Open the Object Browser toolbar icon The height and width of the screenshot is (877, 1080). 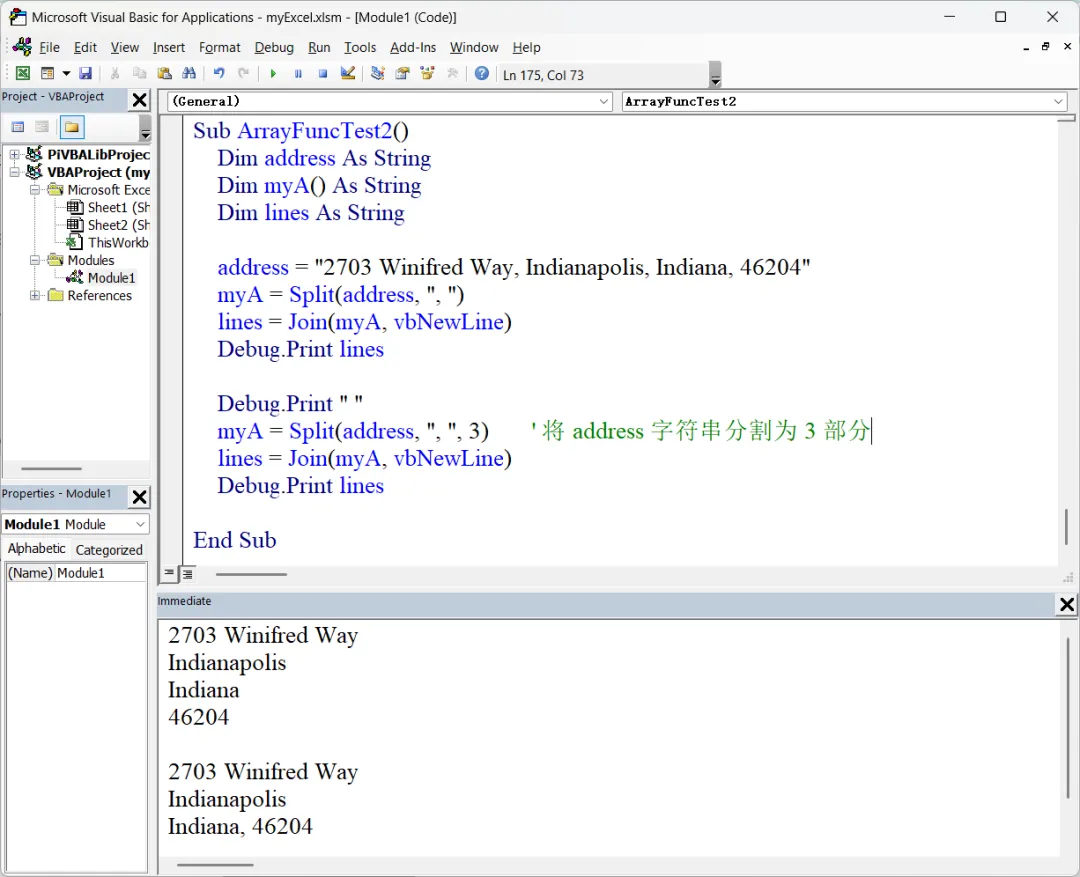click(427, 73)
